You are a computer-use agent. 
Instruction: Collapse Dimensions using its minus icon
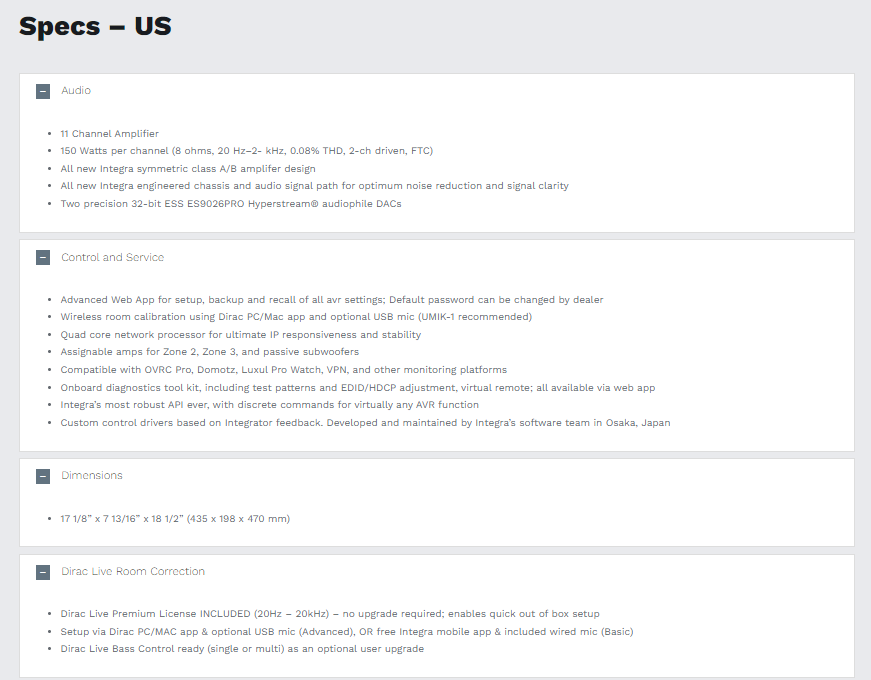tap(43, 476)
